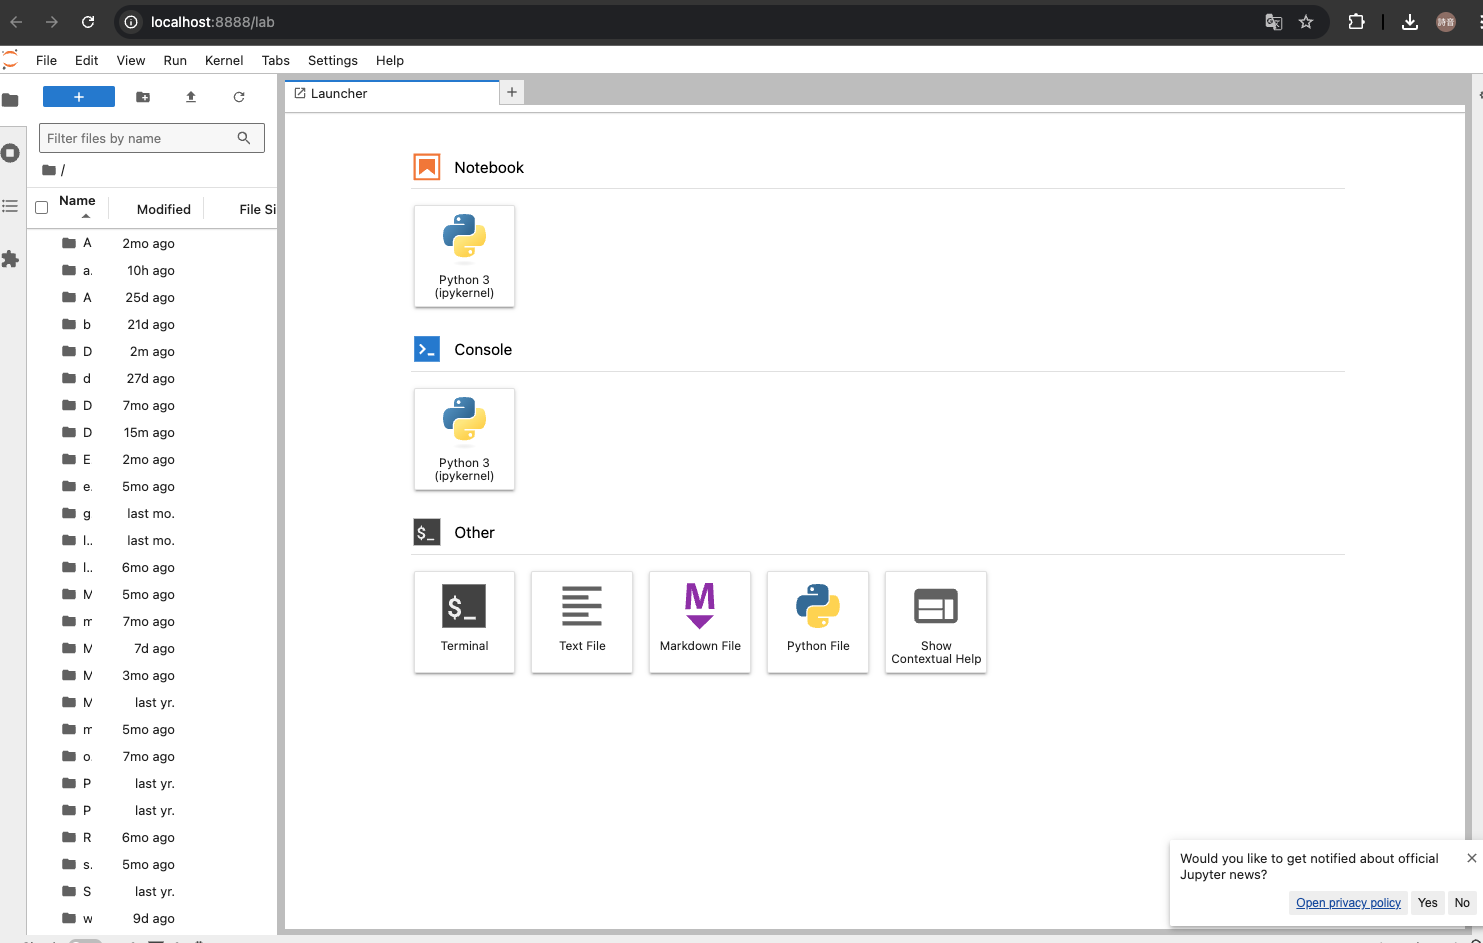
Task: Sort files by Name column header
Action: click(x=77, y=201)
